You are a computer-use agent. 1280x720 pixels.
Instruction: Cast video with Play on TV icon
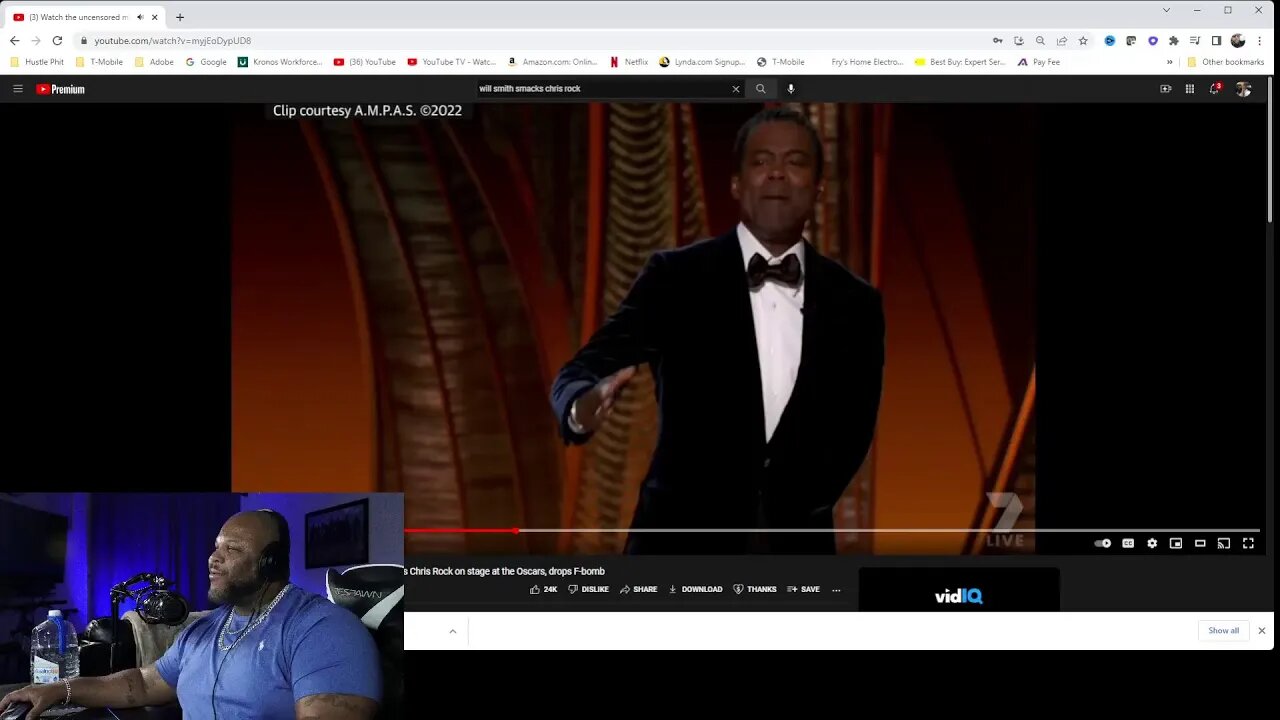tap(1224, 543)
